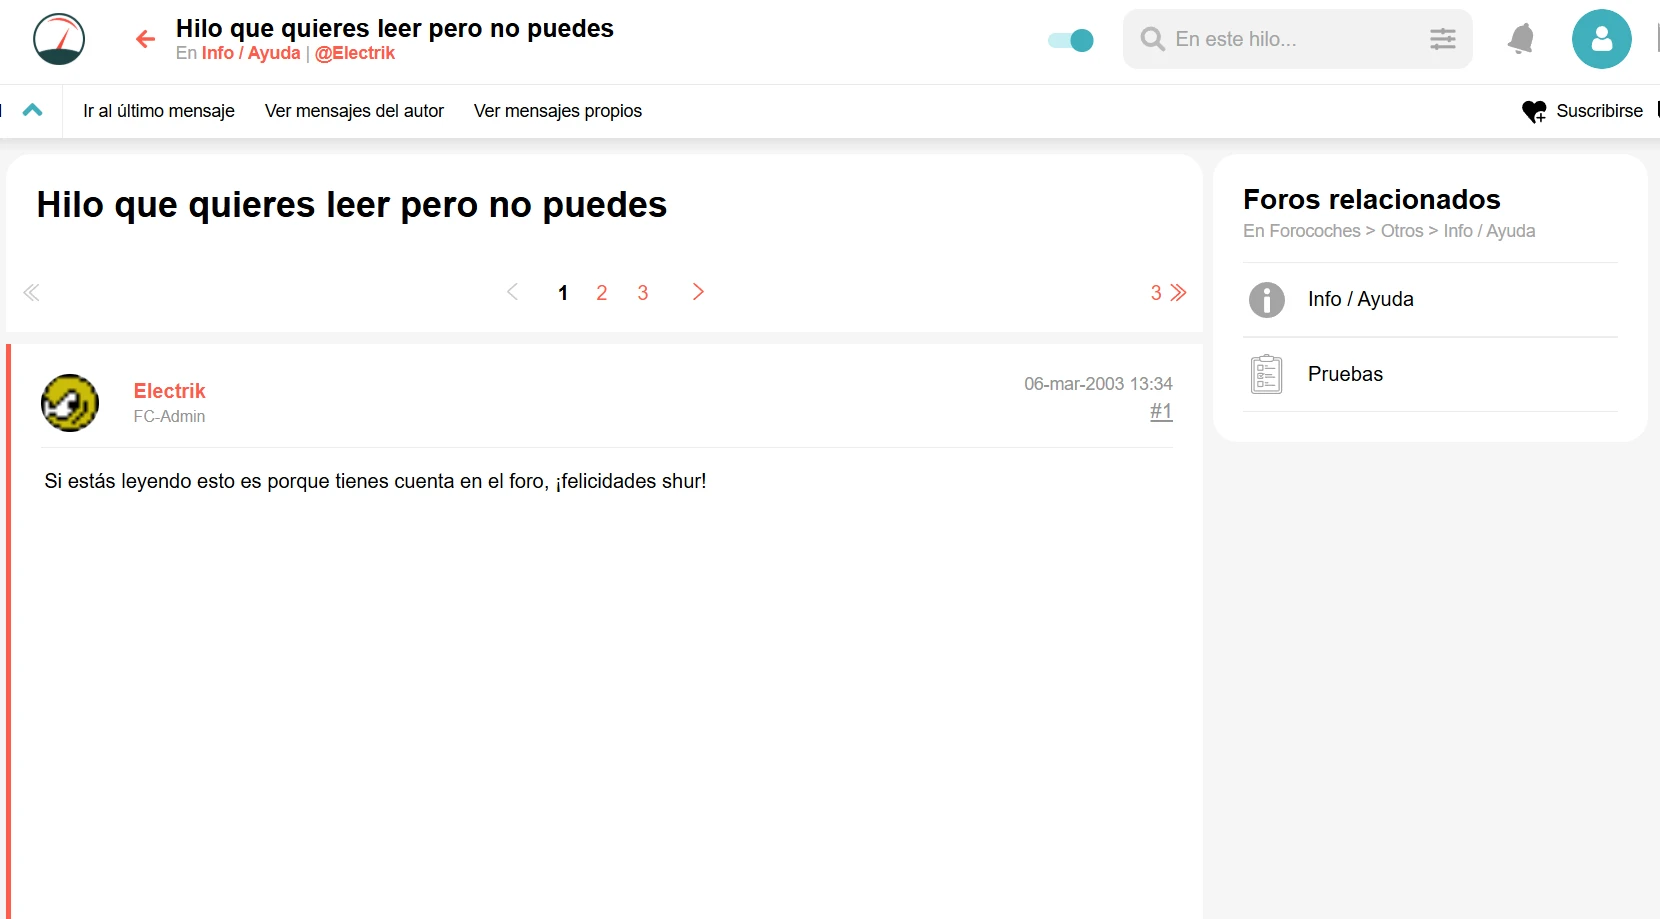Image resolution: width=1660 pixels, height=919 pixels.
Task: Click the Suscribirse heart icon
Action: 1534,111
